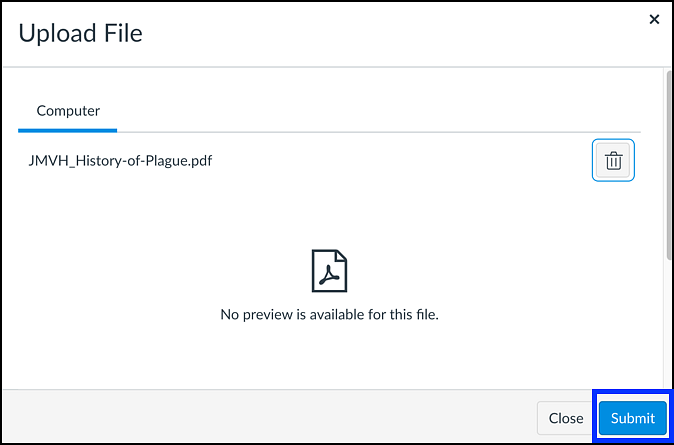Click the blue Submit button
The width and height of the screenshot is (674, 445).
(633, 418)
